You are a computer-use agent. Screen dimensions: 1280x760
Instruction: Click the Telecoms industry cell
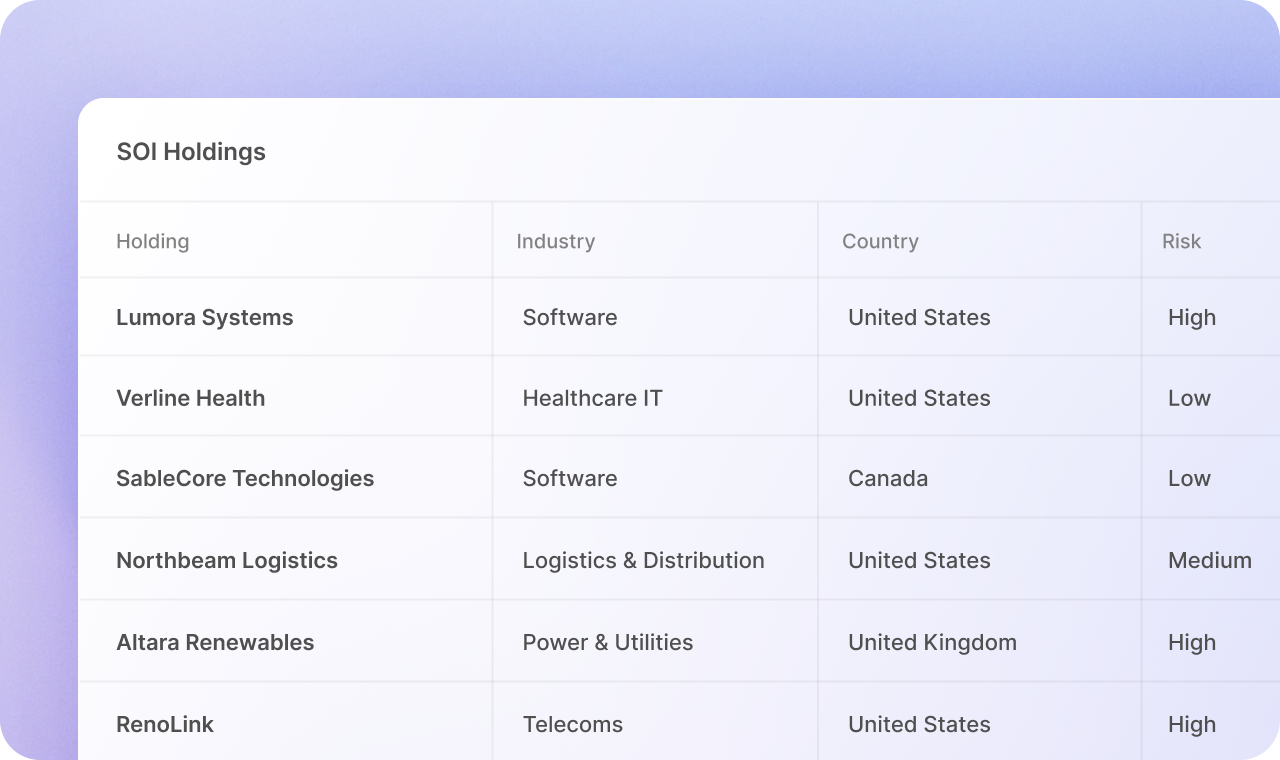pyautogui.click(x=572, y=724)
